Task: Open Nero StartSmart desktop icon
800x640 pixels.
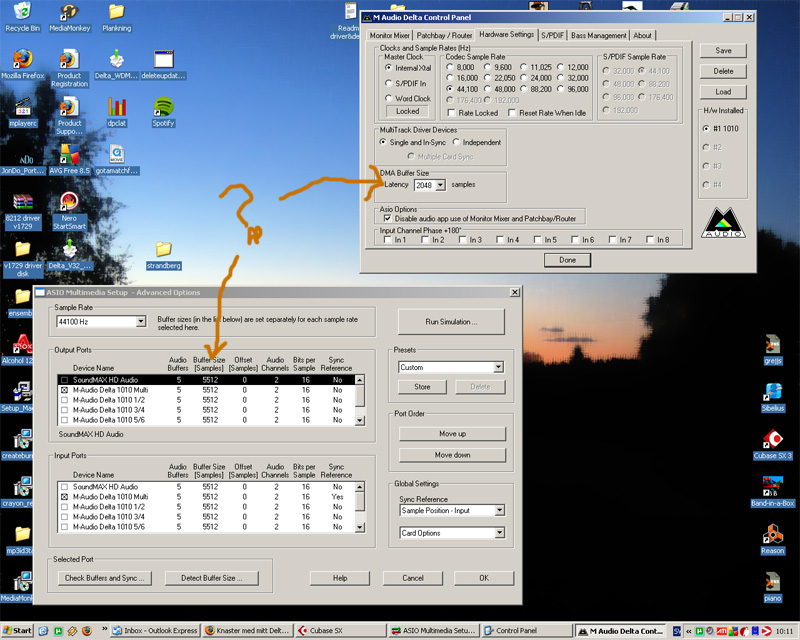Action: (69, 211)
